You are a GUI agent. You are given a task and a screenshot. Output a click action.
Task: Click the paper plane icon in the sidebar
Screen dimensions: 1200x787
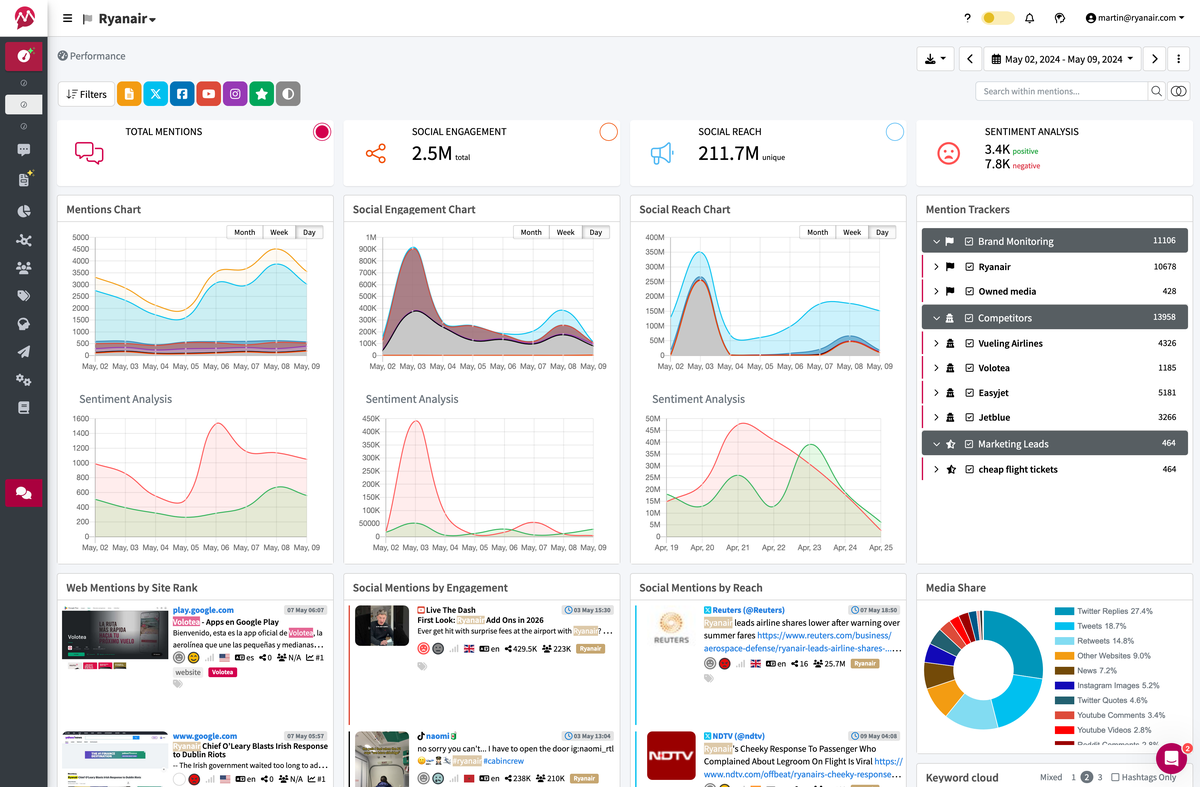click(24, 352)
